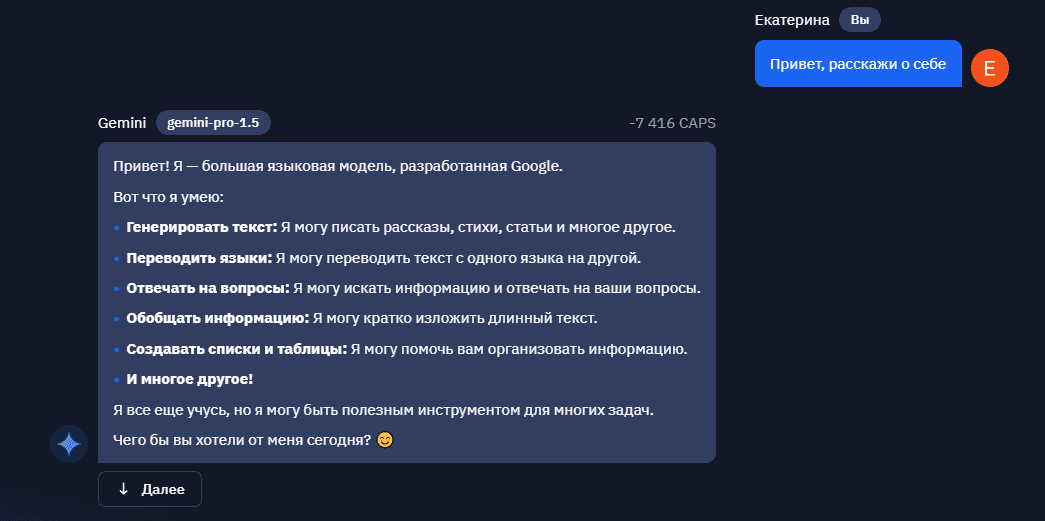Click the Привет, расскажи о себе message bubble
This screenshot has width=1045, height=521.
pyautogui.click(x=858, y=64)
